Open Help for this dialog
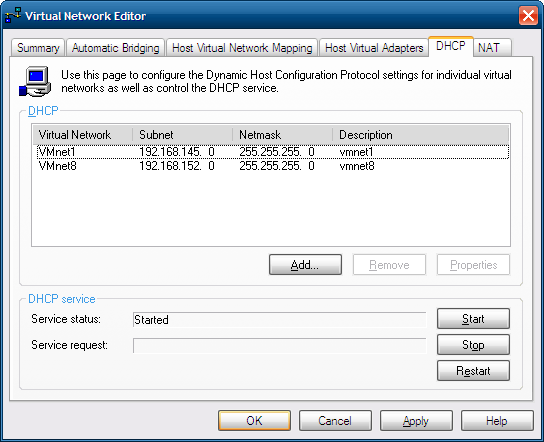This screenshot has height=442, width=544. tap(497, 420)
